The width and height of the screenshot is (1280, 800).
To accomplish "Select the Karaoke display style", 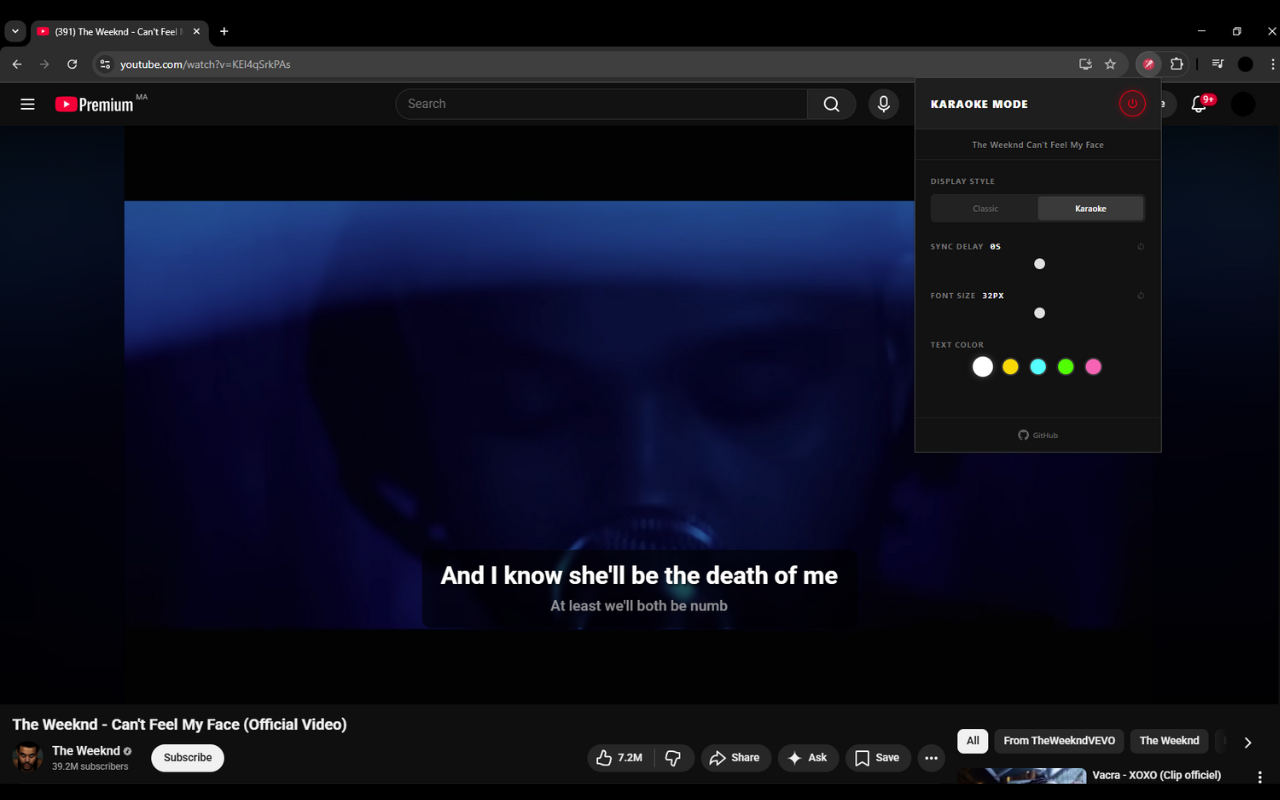I will click(1090, 208).
